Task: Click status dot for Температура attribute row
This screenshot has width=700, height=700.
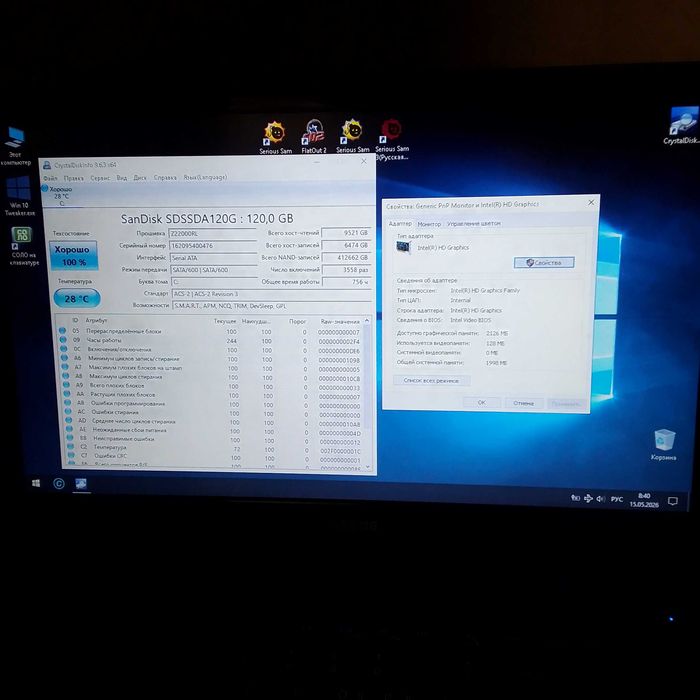Action: click(x=70, y=446)
